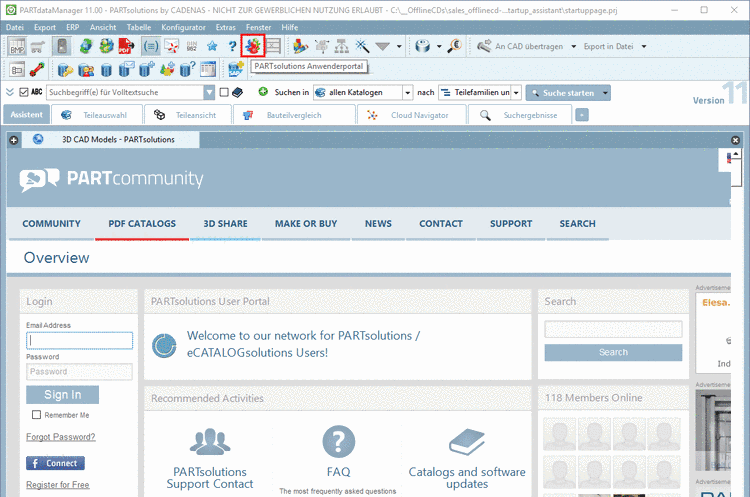750x497 pixels.
Task: Click the green refresh arrows globe icon
Action: point(86,46)
